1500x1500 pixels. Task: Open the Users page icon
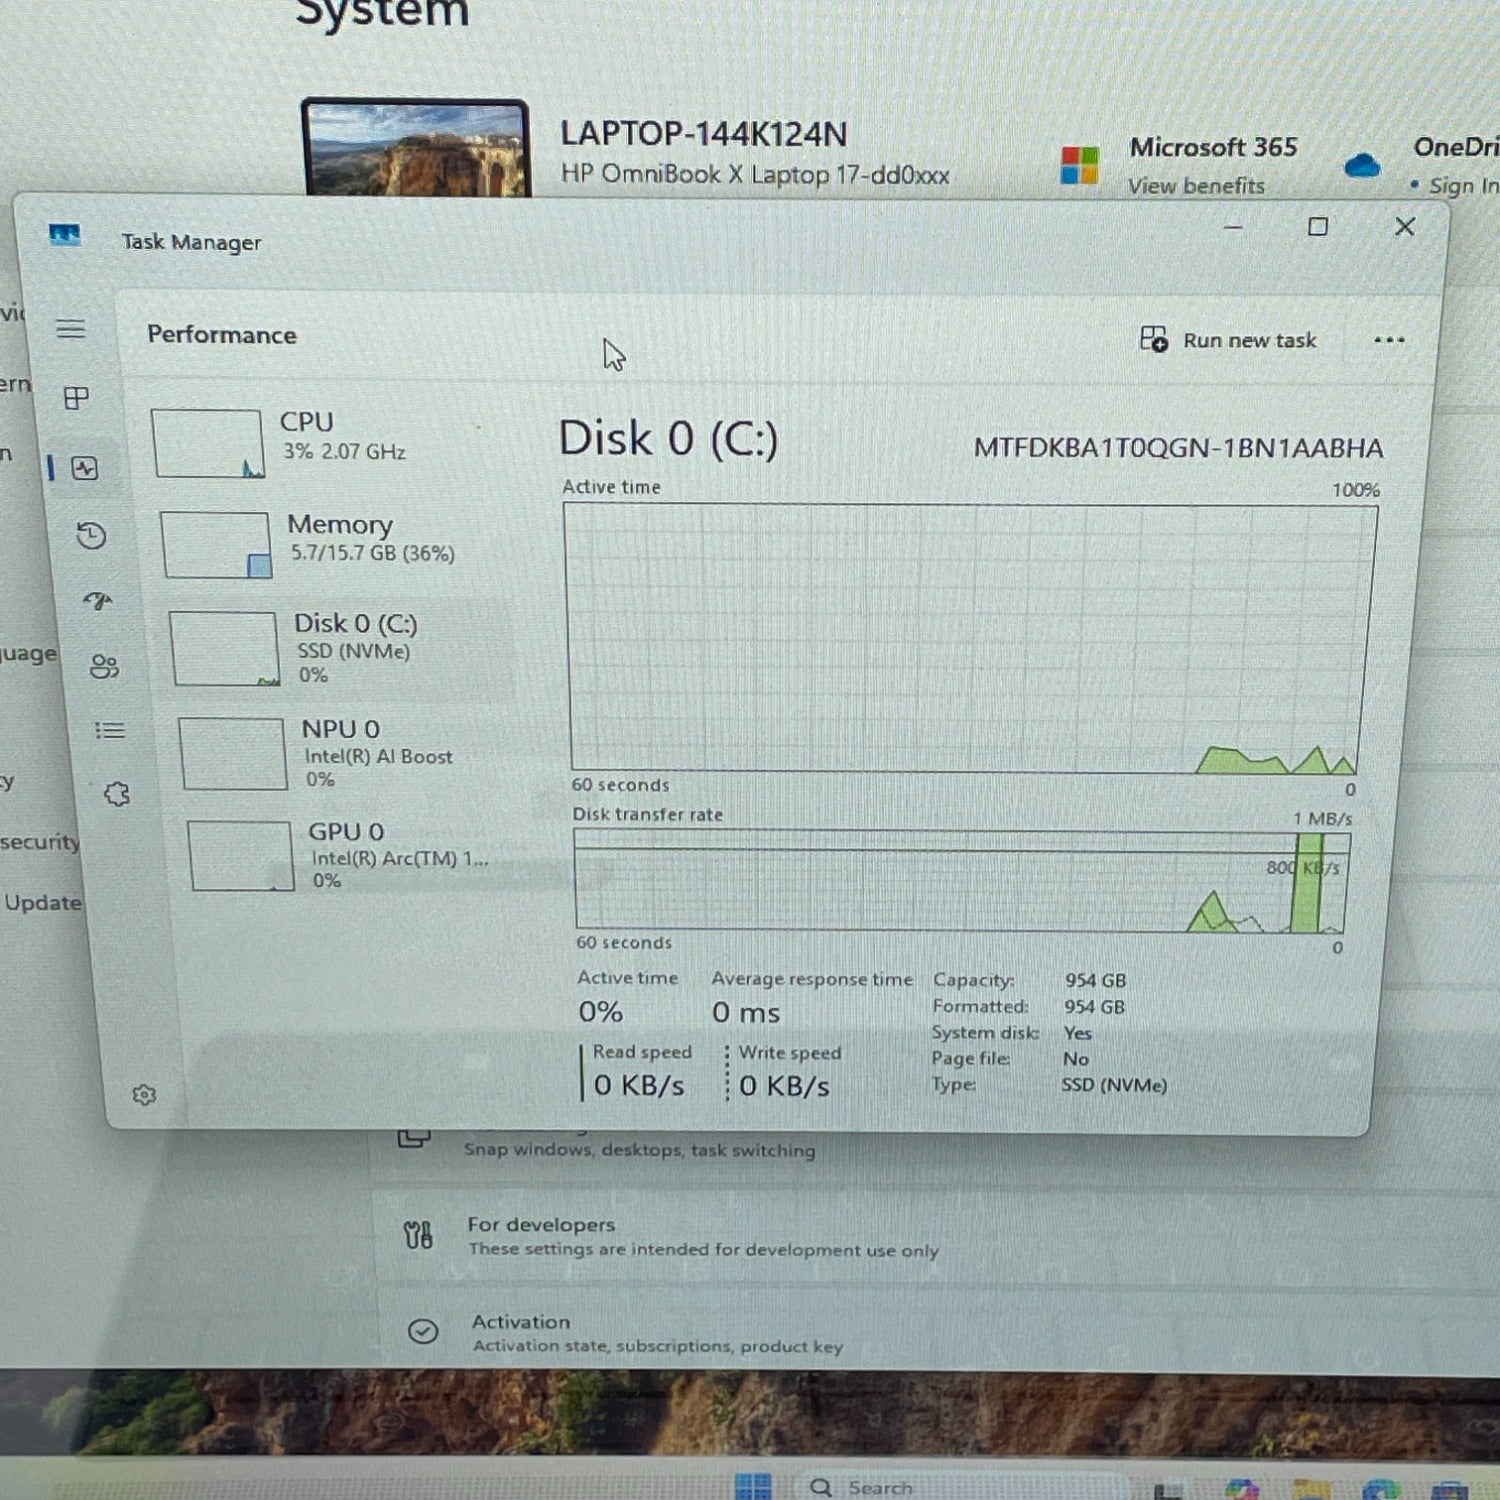click(x=104, y=666)
